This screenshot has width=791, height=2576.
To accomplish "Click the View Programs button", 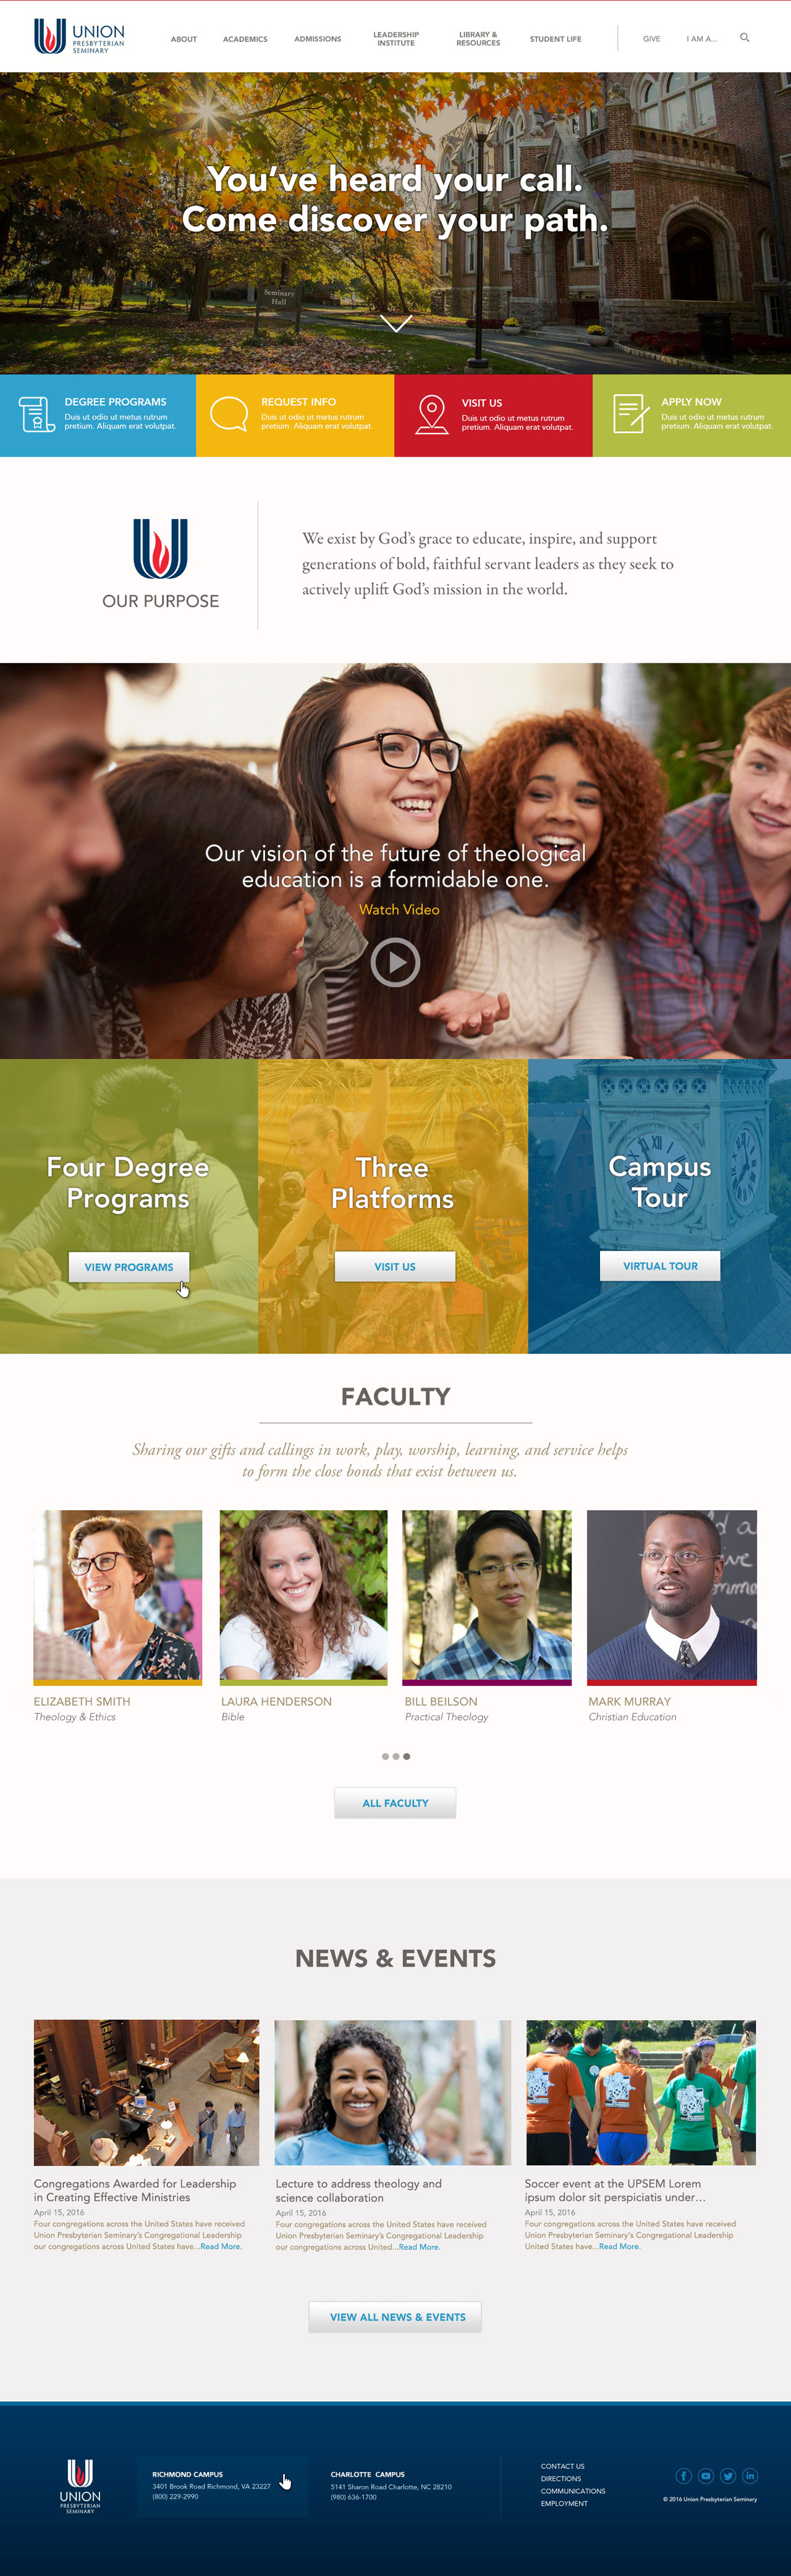I will [x=129, y=1267].
